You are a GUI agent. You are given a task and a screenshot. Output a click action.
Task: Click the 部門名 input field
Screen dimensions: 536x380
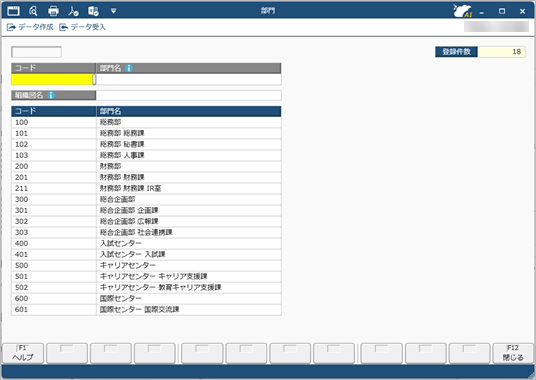(x=188, y=80)
